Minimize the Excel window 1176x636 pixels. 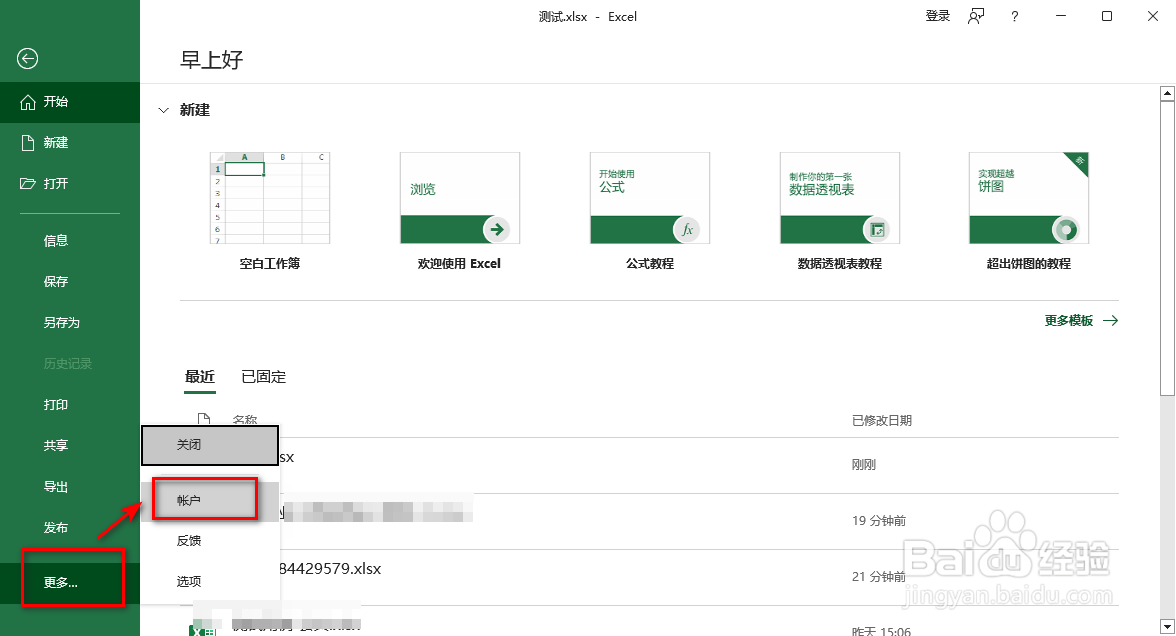click(x=1060, y=16)
